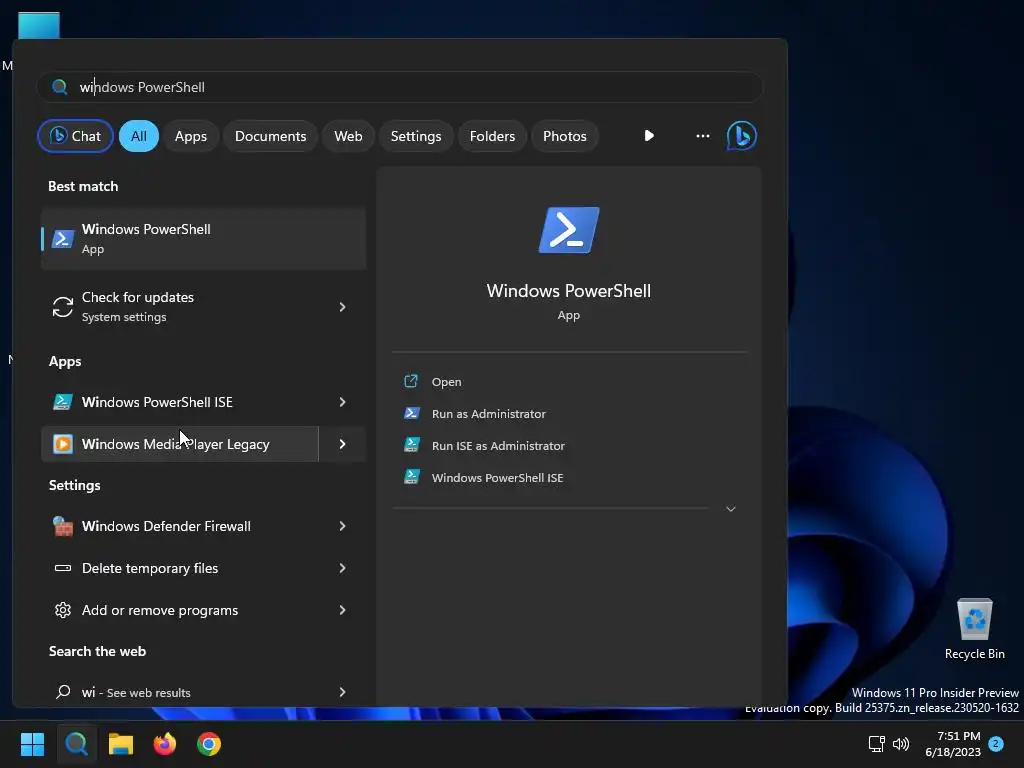The height and width of the screenshot is (768, 1024).
Task: Switch to the Apps filter tab
Action: pos(191,136)
